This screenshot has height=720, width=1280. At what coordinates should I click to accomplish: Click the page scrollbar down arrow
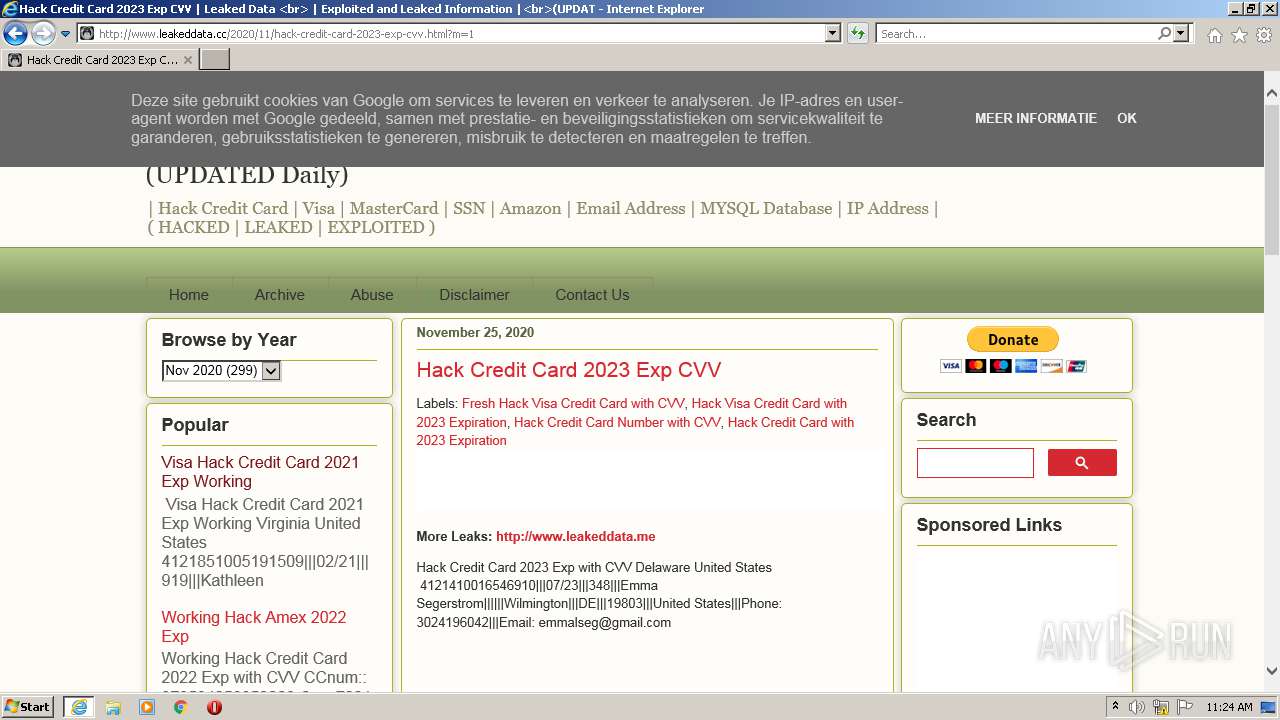tap(1272, 671)
